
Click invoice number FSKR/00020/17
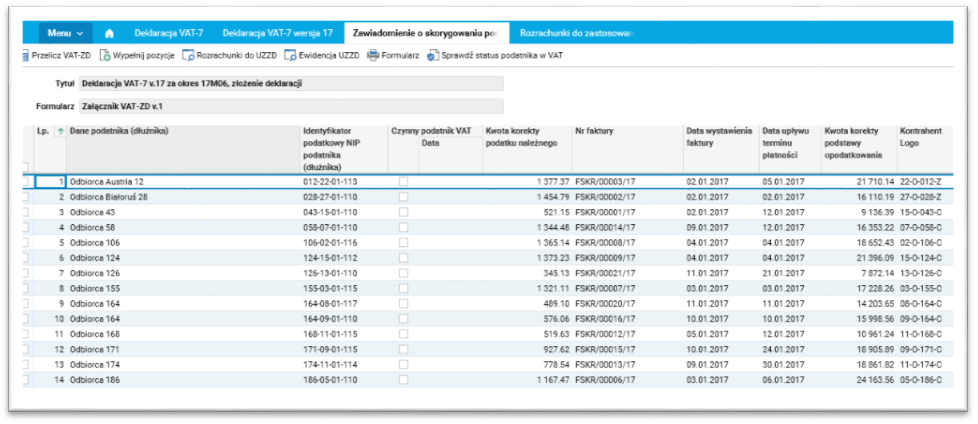click(605, 303)
